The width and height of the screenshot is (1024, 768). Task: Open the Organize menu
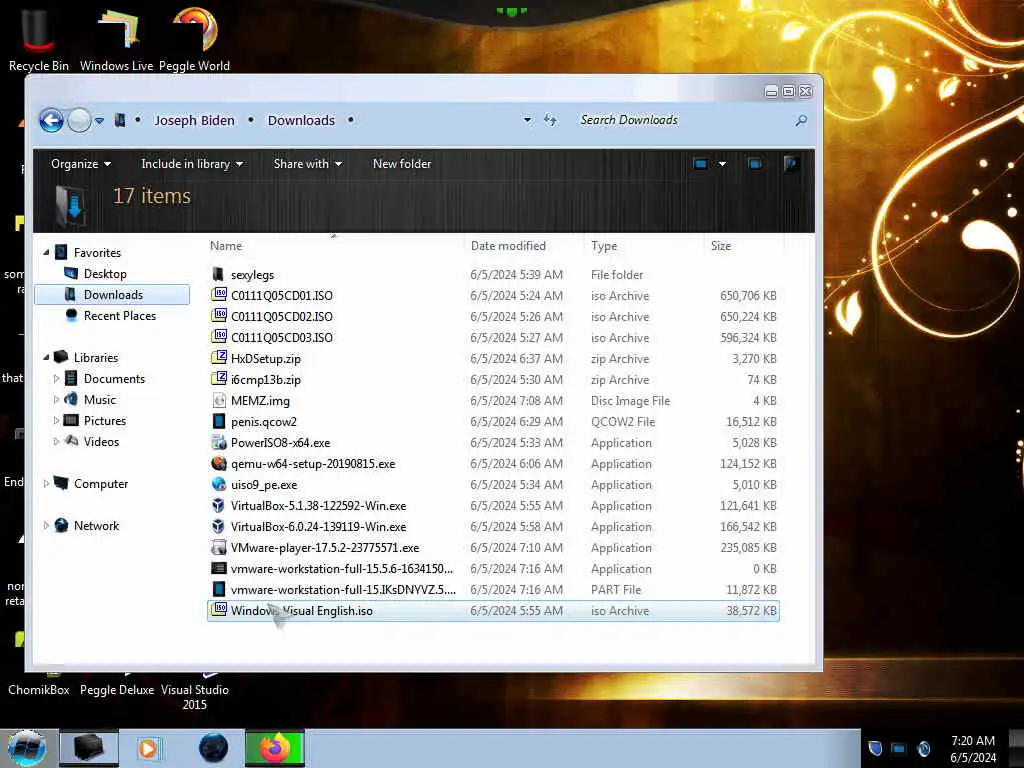point(81,164)
